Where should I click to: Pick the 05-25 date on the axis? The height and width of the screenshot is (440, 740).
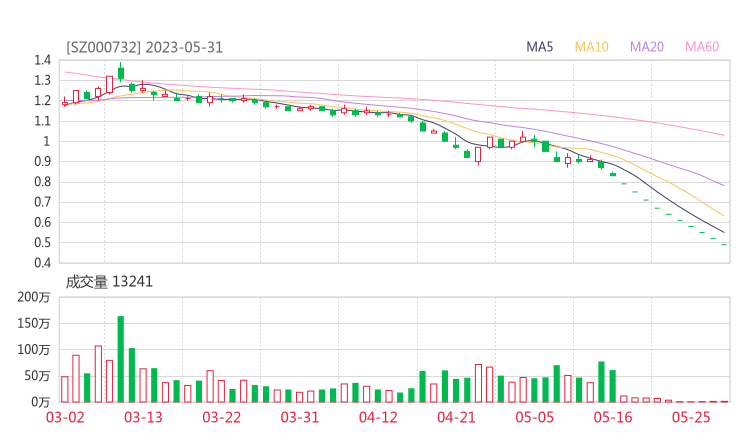(690, 417)
